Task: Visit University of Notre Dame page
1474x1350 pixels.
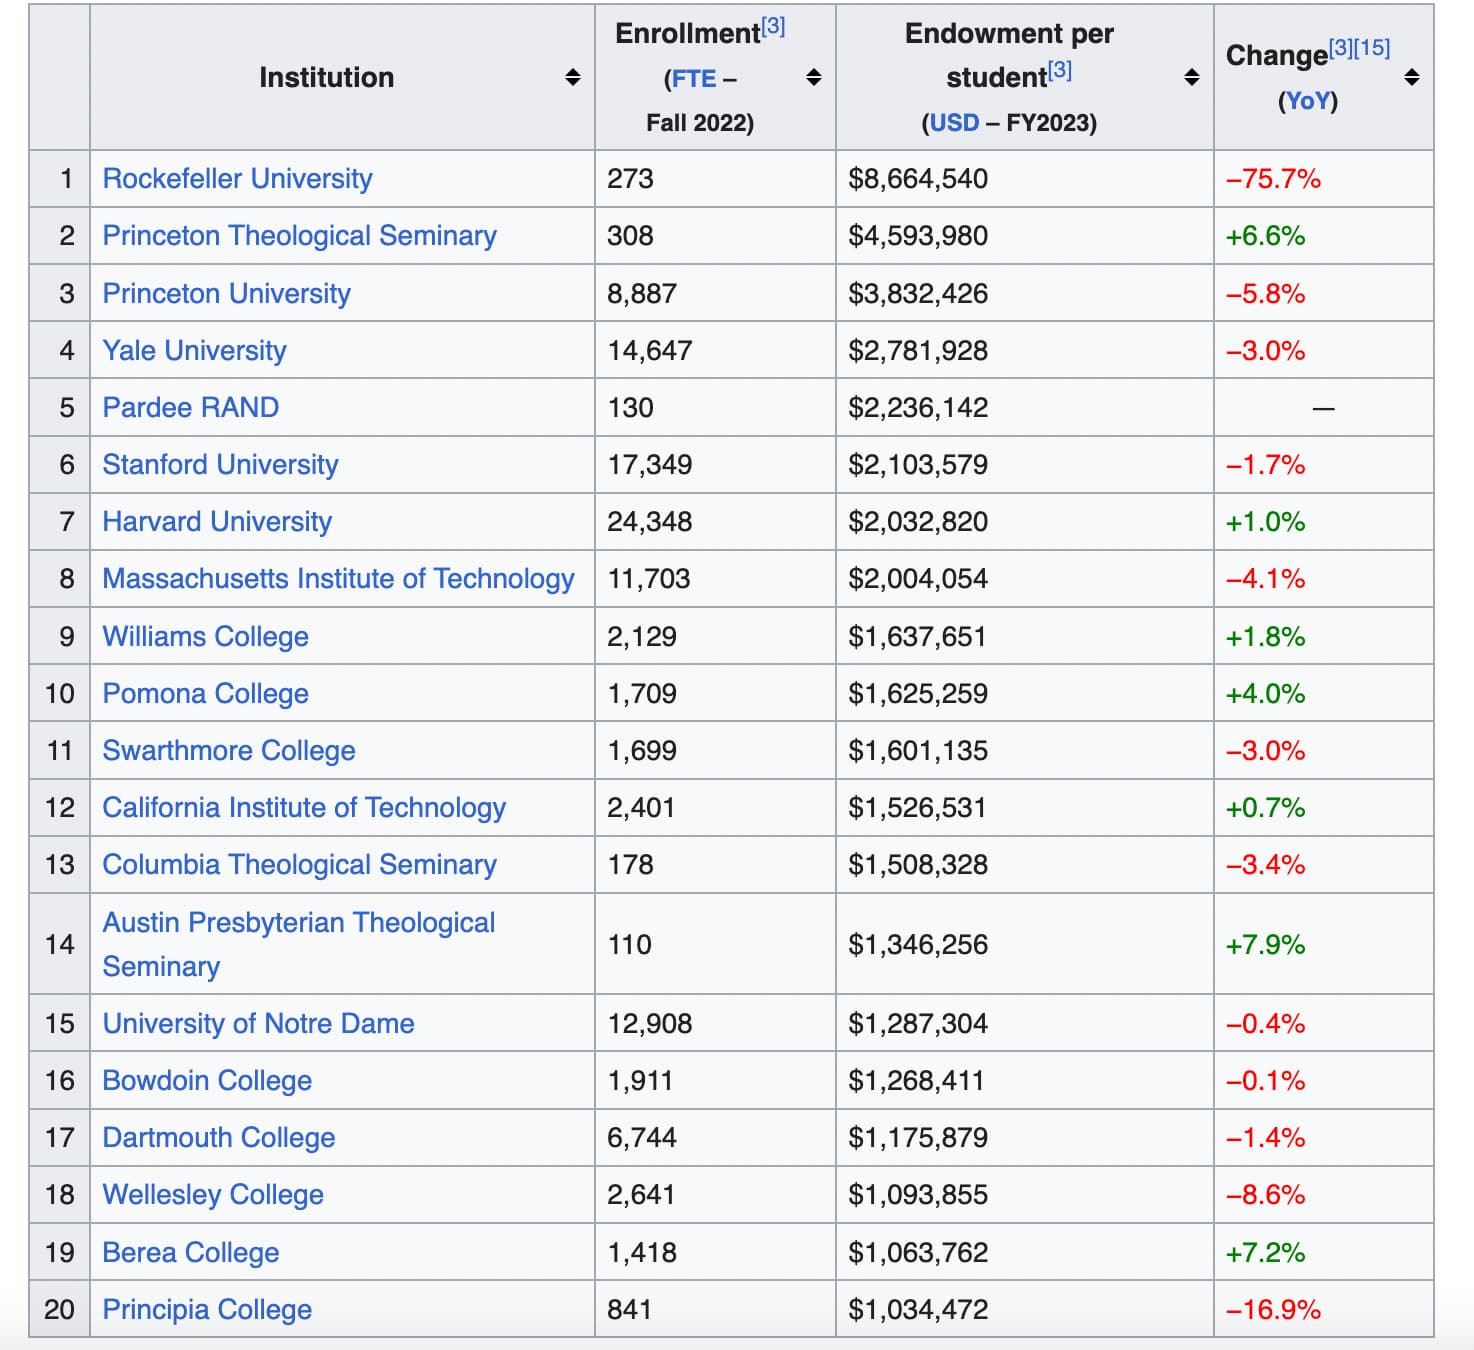Action: coord(258,1024)
